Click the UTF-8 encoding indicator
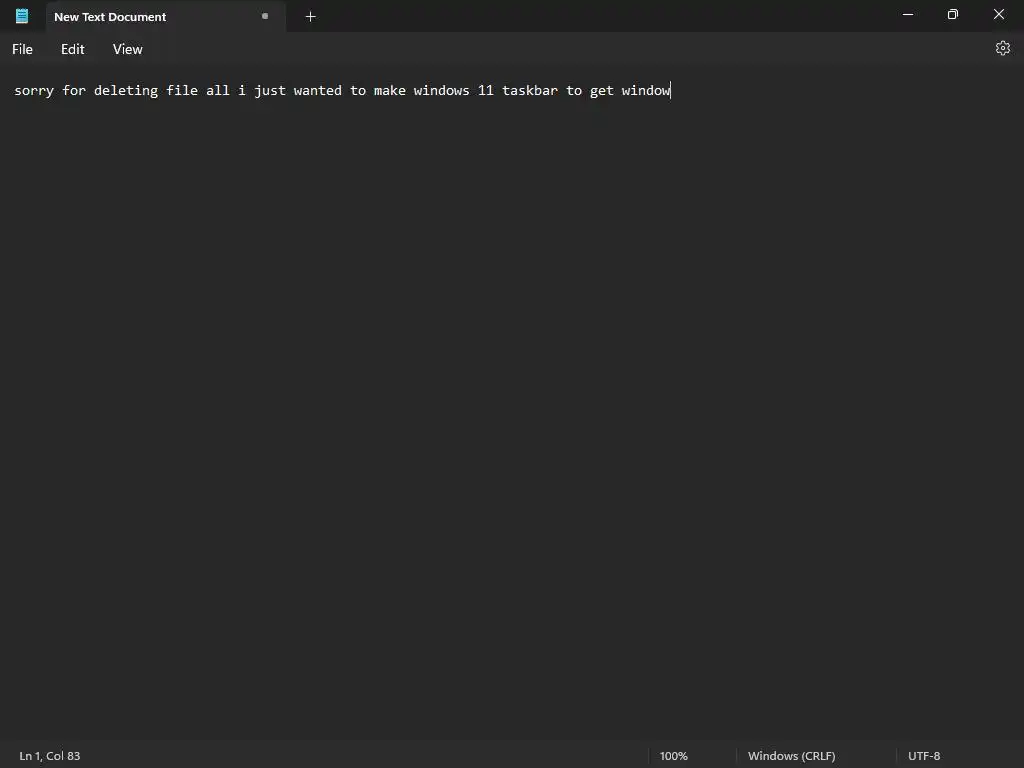1024x768 pixels. [x=923, y=756]
